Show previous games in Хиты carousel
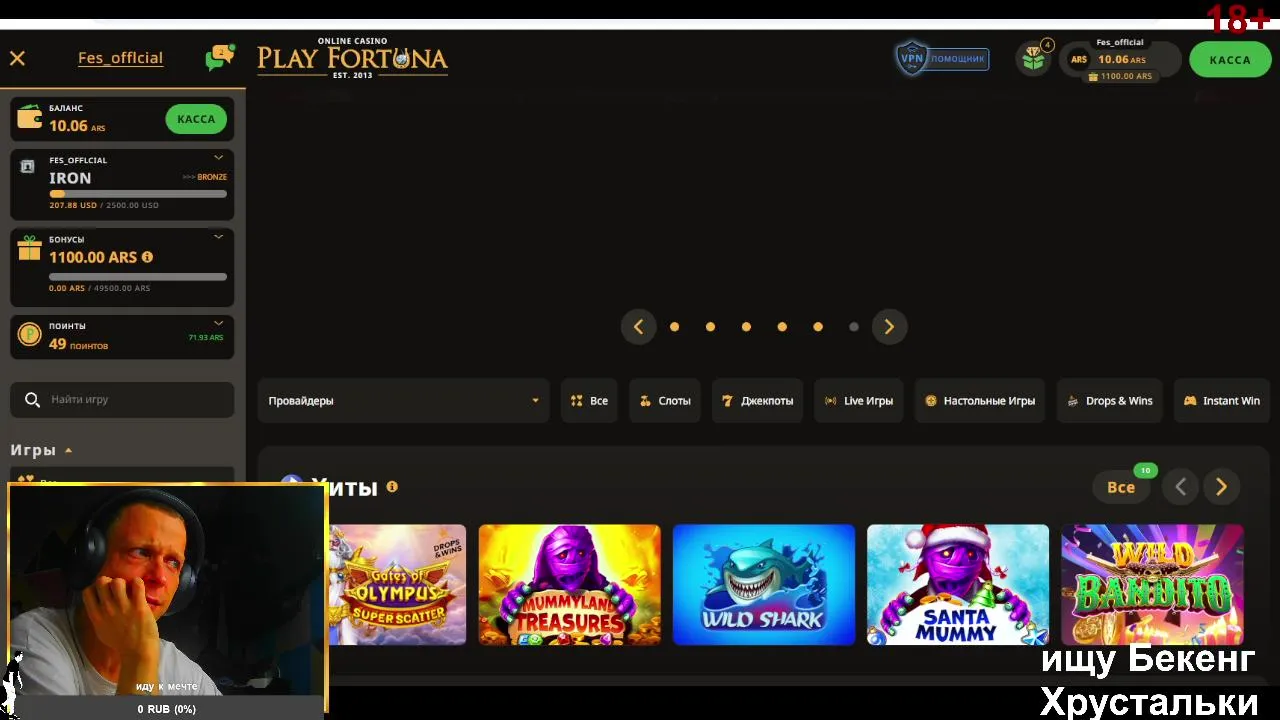Image resolution: width=1280 pixels, height=720 pixels. click(x=1180, y=487)
